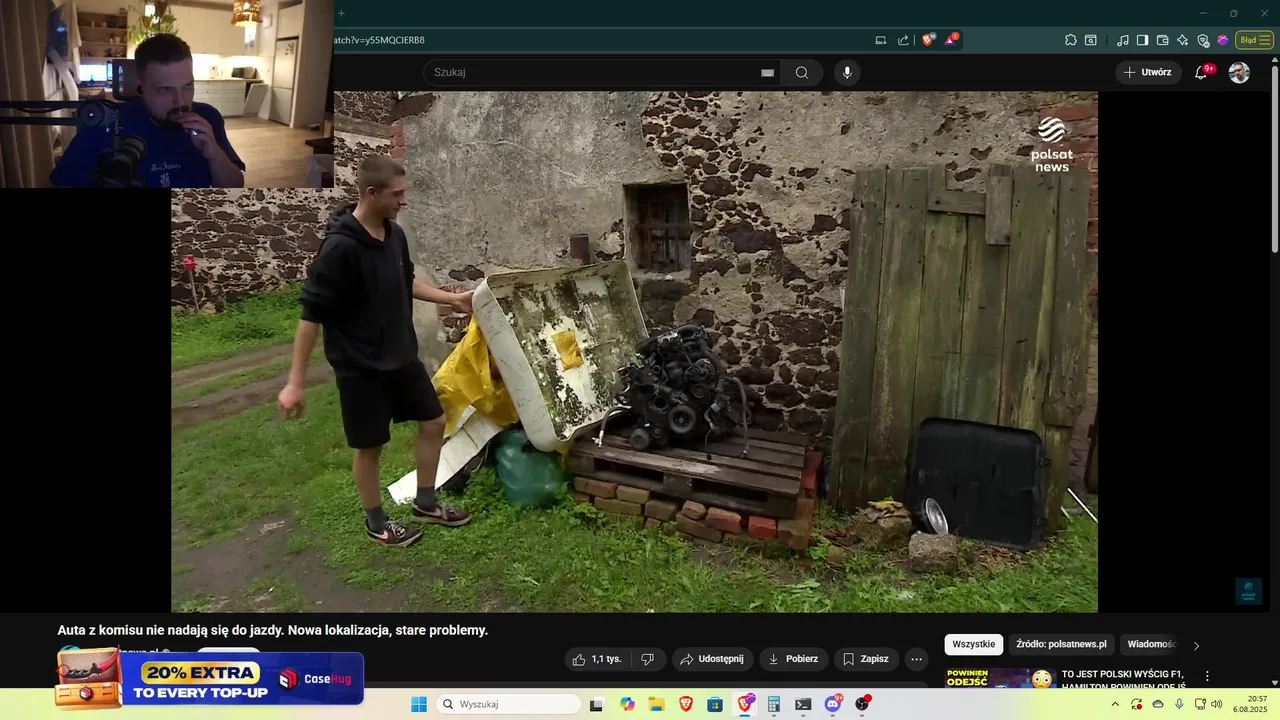This screenshot has width=1280, height=720.
Task: Open the Powinien Odejść video thumbnail
Action: tap(1000, 678)
